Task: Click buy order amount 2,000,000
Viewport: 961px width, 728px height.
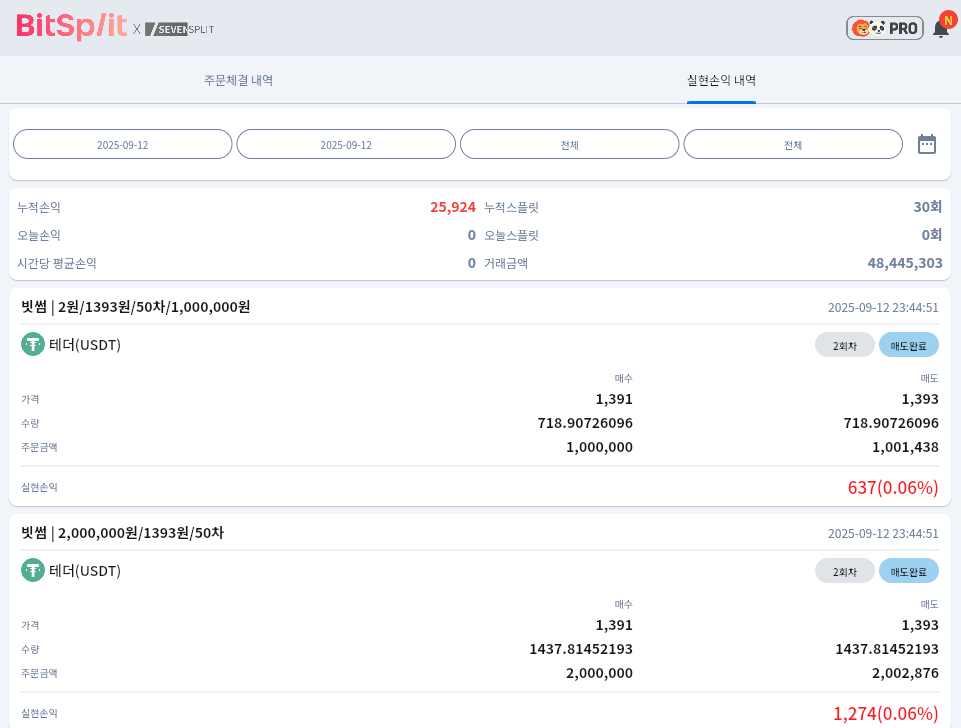Action: [599, 673]
